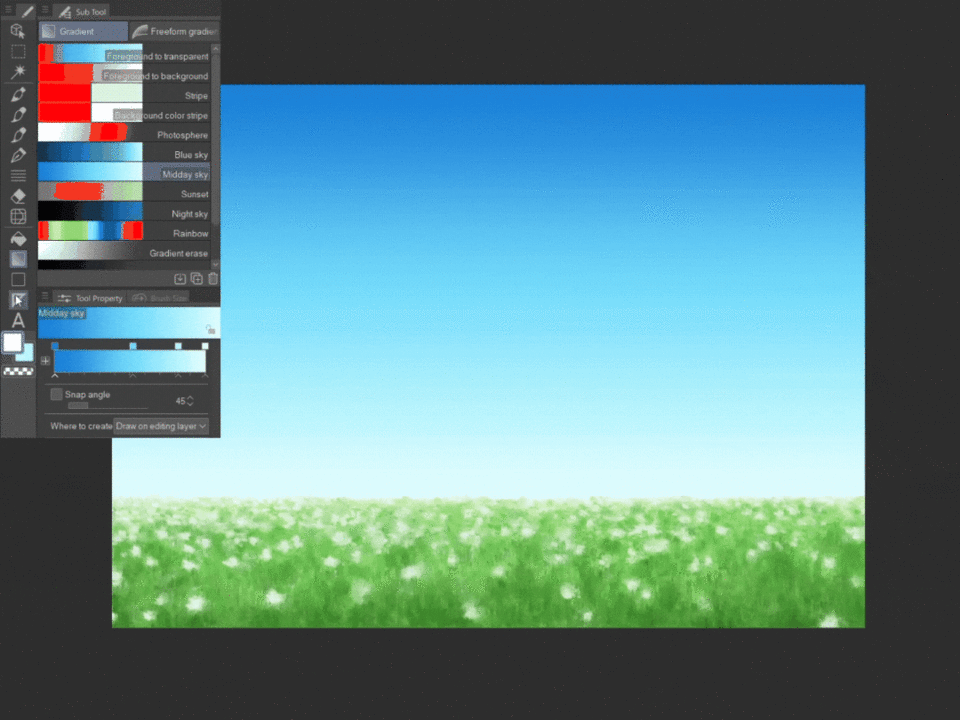This screenshot has height=720, width=960.
Task: Pick the fountain pen nib tool icon
Action: [18, 156]
